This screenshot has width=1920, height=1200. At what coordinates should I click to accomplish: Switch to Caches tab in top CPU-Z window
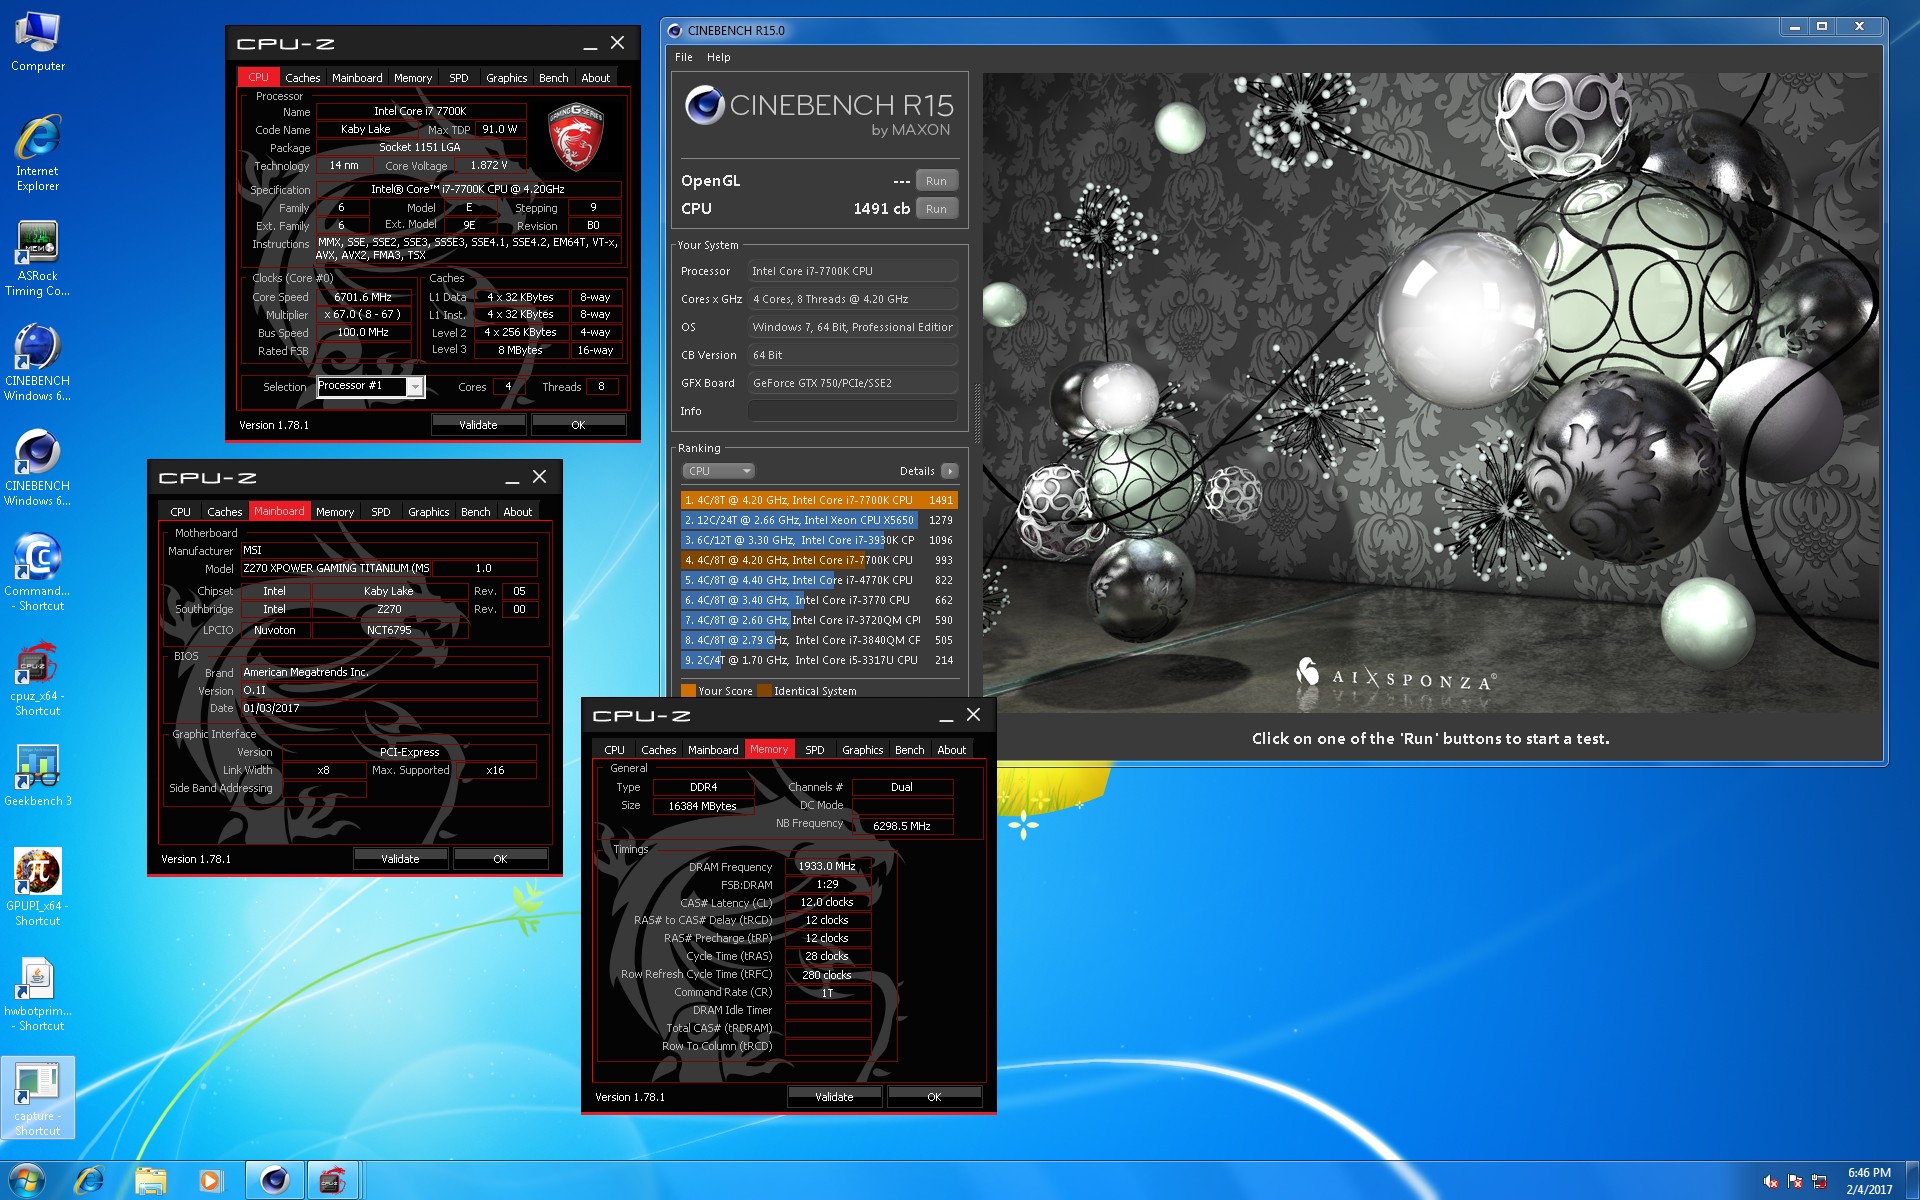tap(302, 78)
